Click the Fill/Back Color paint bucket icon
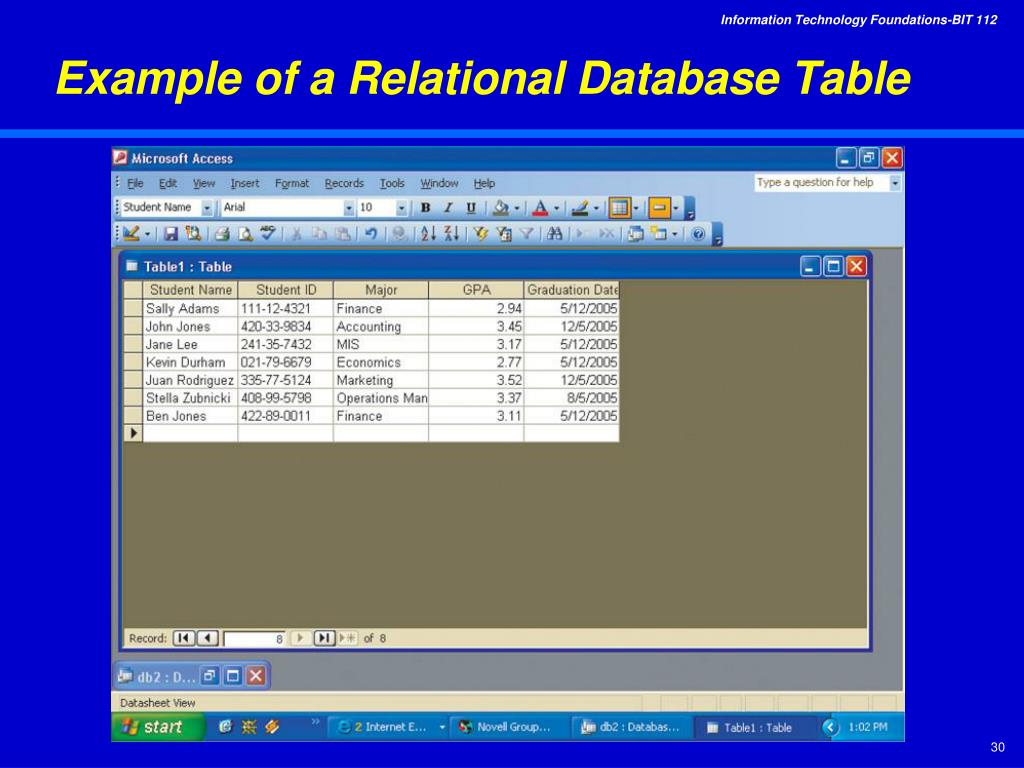The height and width of the screenshot is (768, 1024). click(501, 208)
